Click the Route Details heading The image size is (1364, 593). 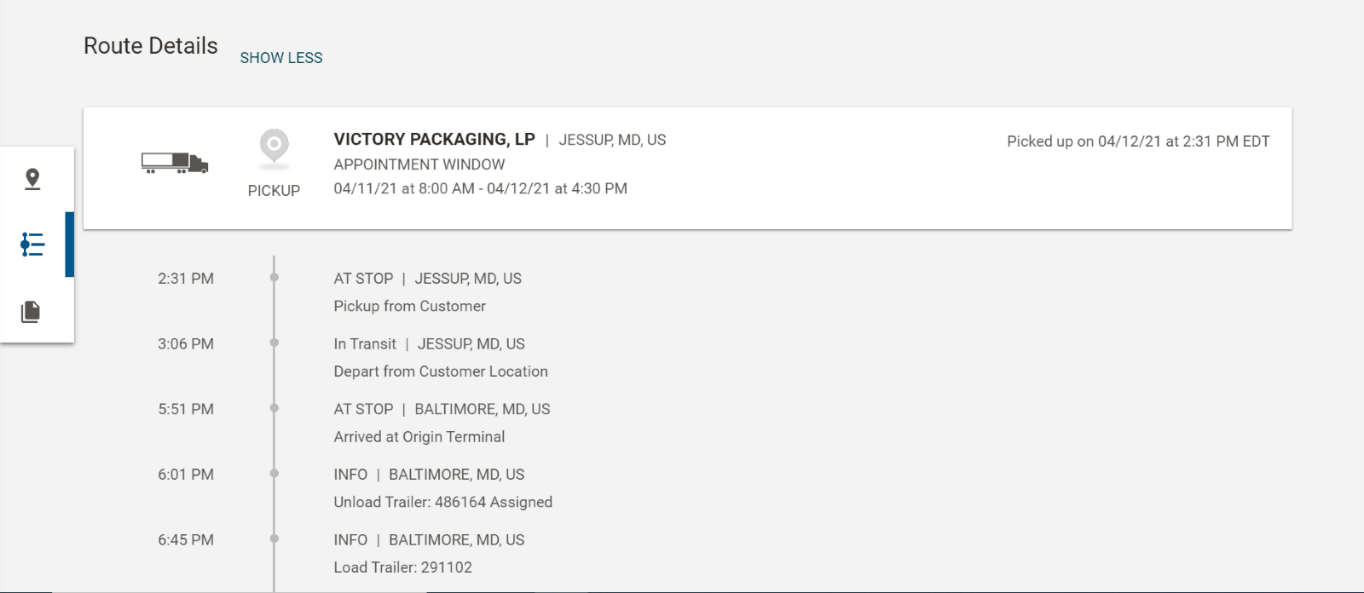coord(150,46)
